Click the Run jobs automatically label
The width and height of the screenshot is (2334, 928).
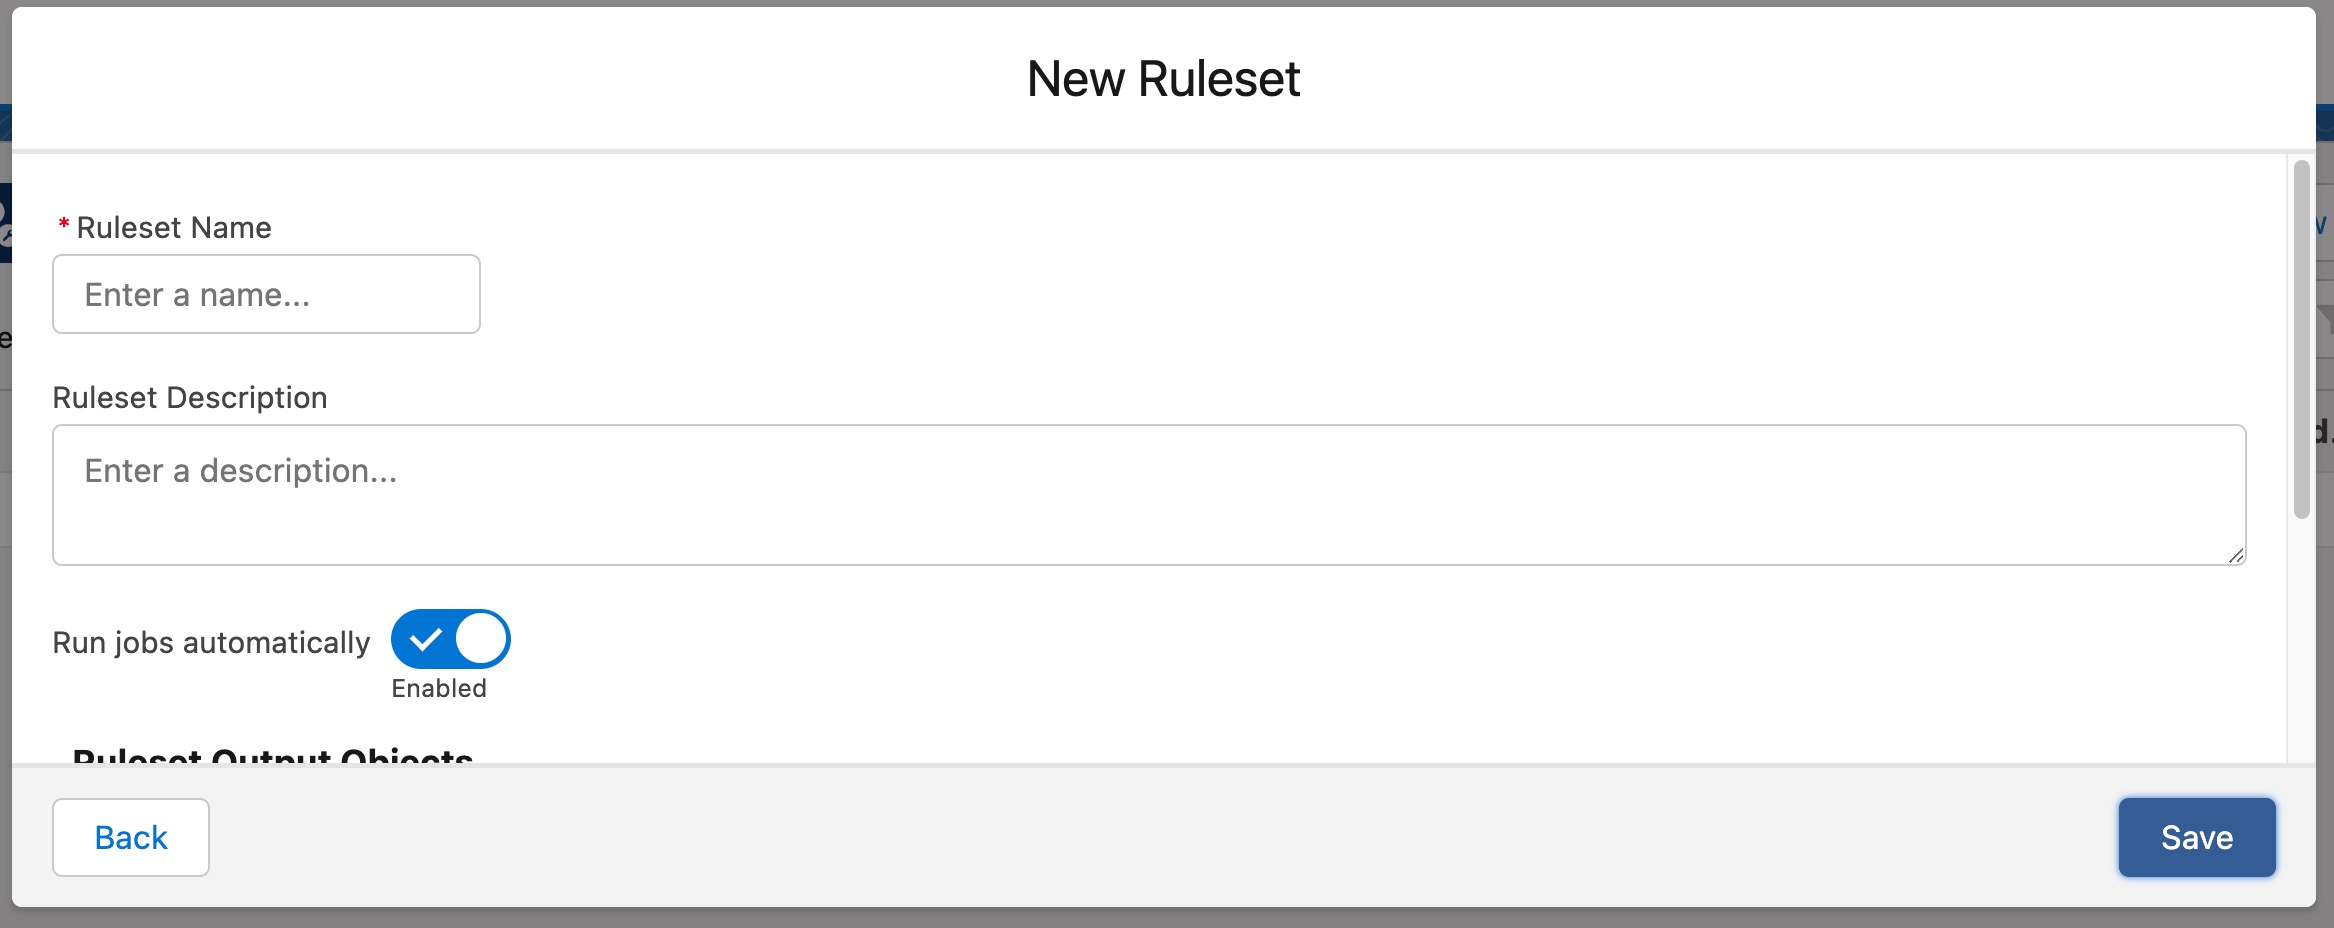[211, 642]
